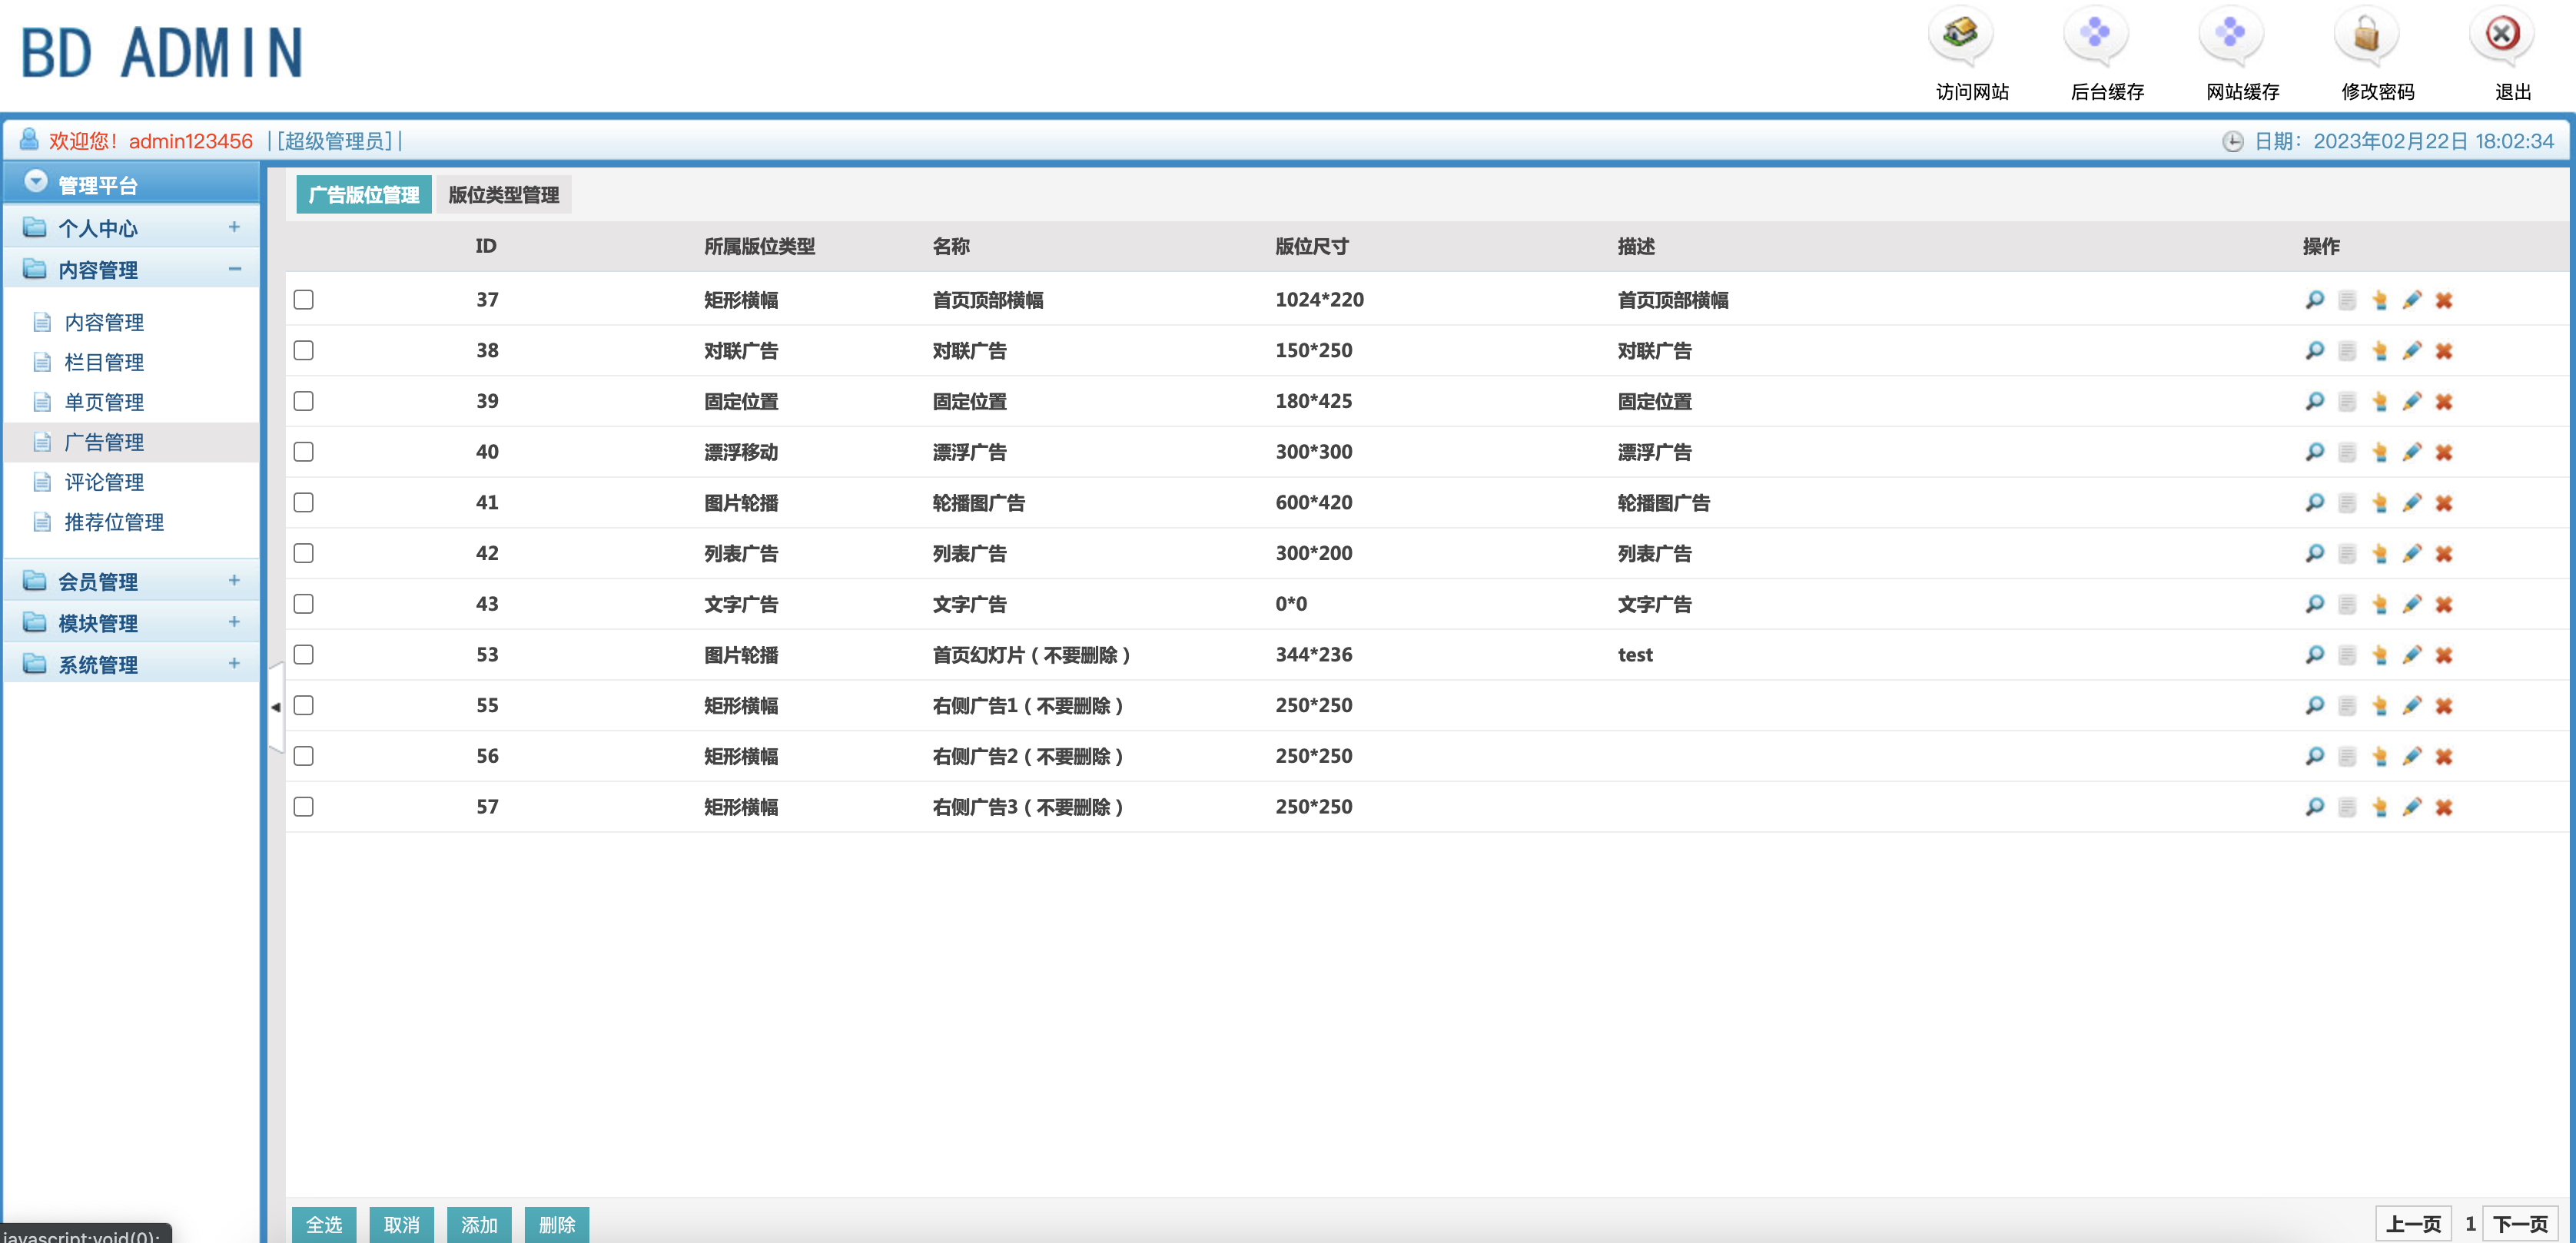The image size is (2576, 1243).
Task: Go to 上一页 previous page
Action: point(2413,1224)
